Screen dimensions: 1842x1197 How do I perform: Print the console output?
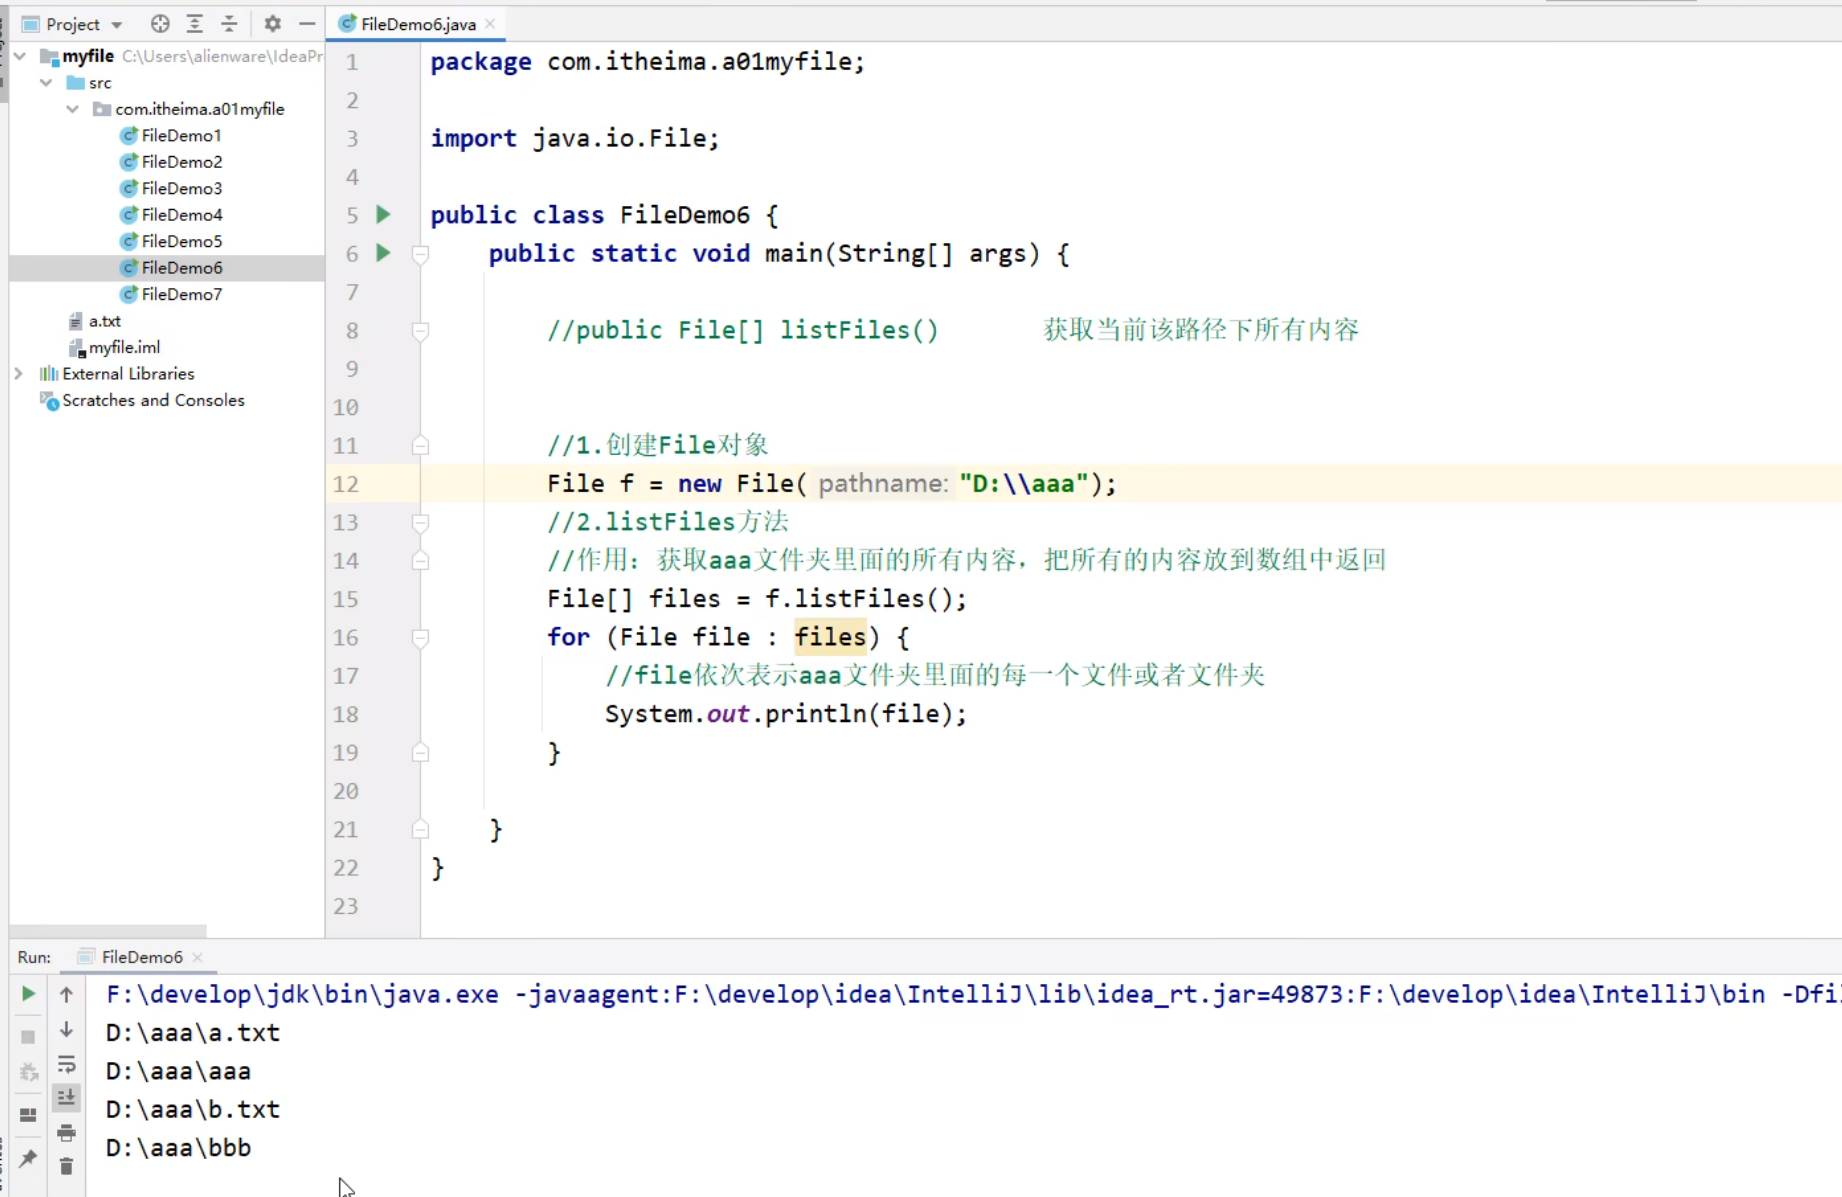coord(67,1133)
